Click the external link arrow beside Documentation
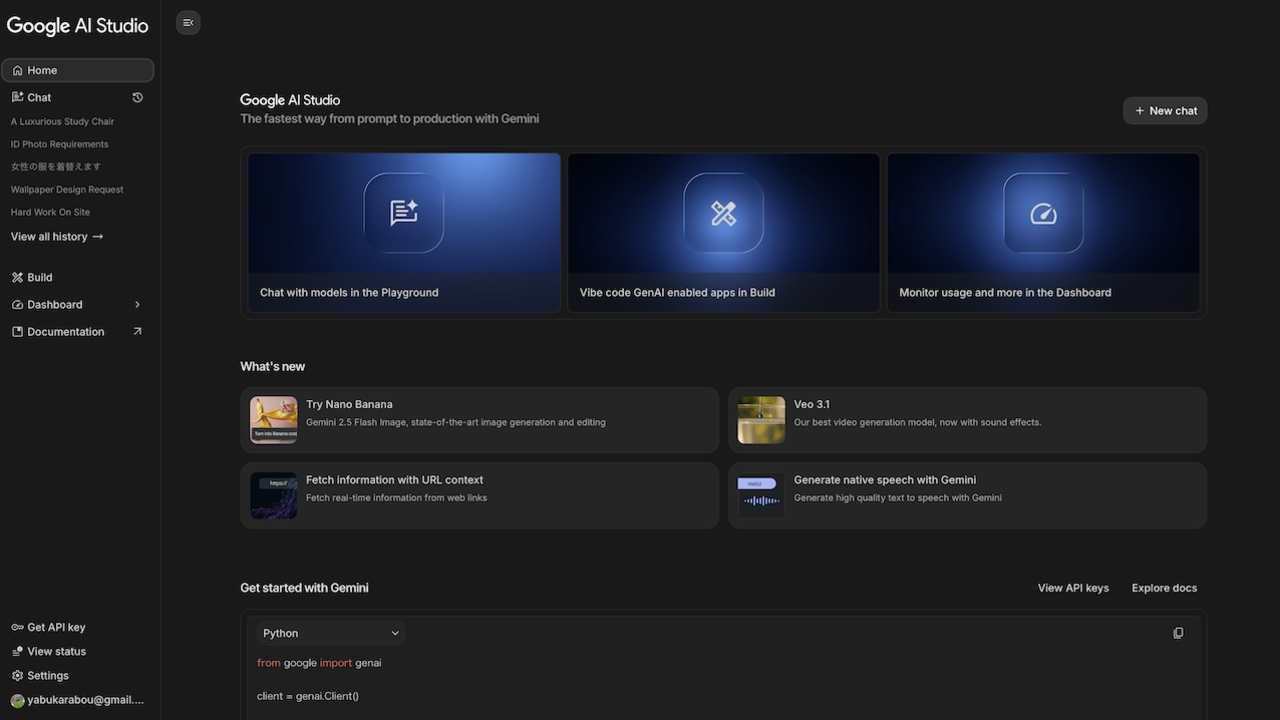Image resolution: width=1280 pixels, height=720 pixels. click(138, 331)
